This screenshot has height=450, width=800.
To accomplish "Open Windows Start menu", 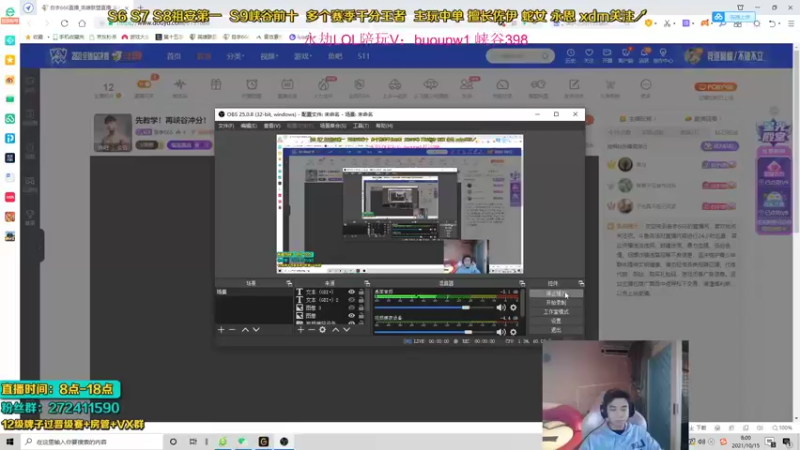I will click(10, 441).
